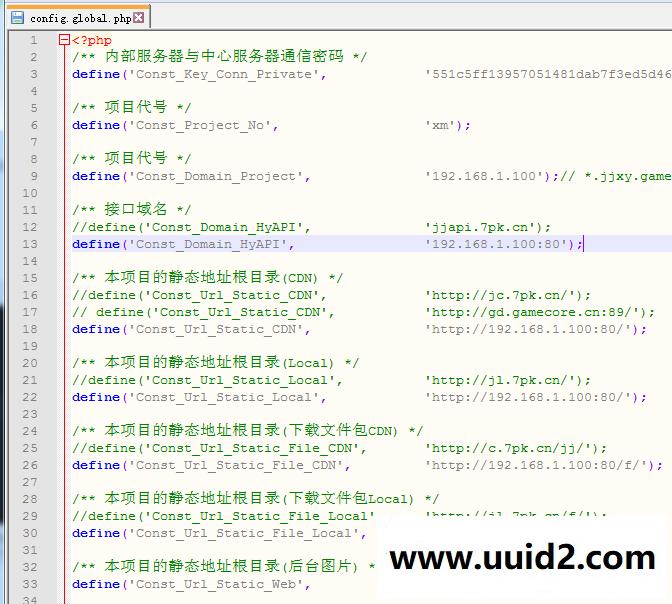The width and height of the screenshot is (672, 604).
Task: Click line number 13 in the margin
Action: pyautogui.click(x=33, y=244)
